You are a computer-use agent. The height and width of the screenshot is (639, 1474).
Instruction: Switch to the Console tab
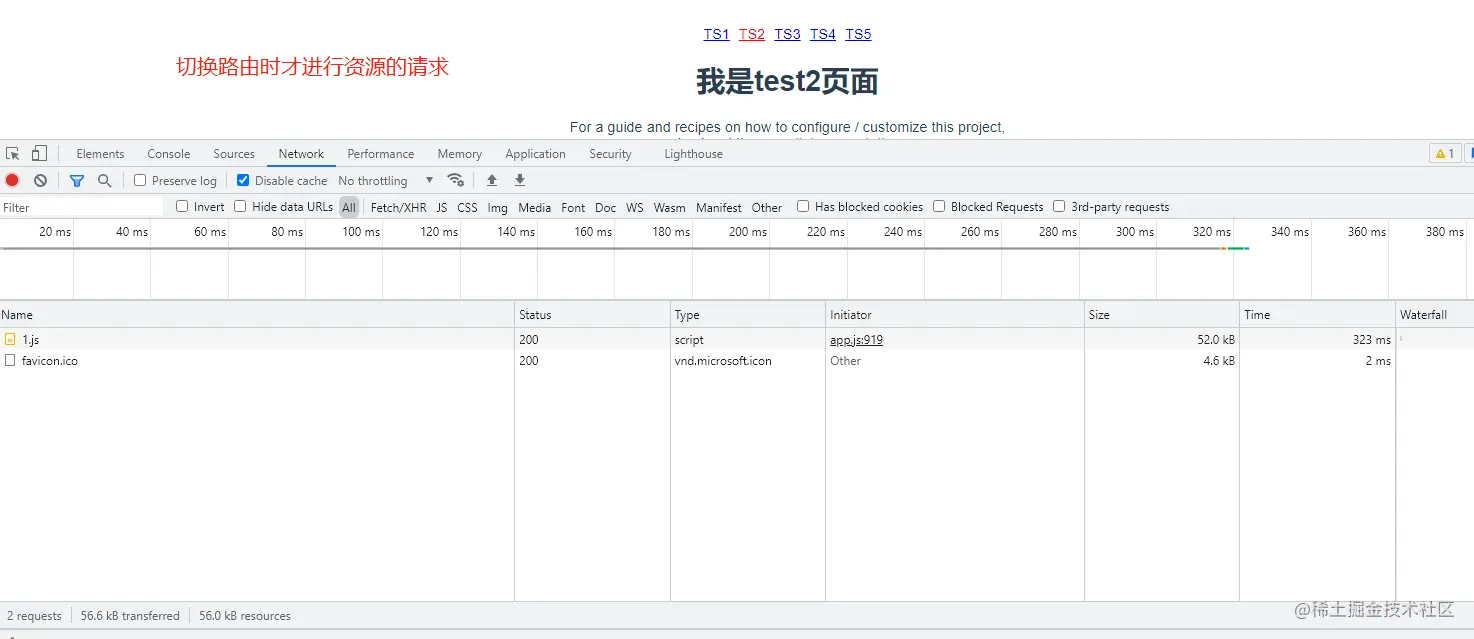pyautogui.click(x=169, y=154)
